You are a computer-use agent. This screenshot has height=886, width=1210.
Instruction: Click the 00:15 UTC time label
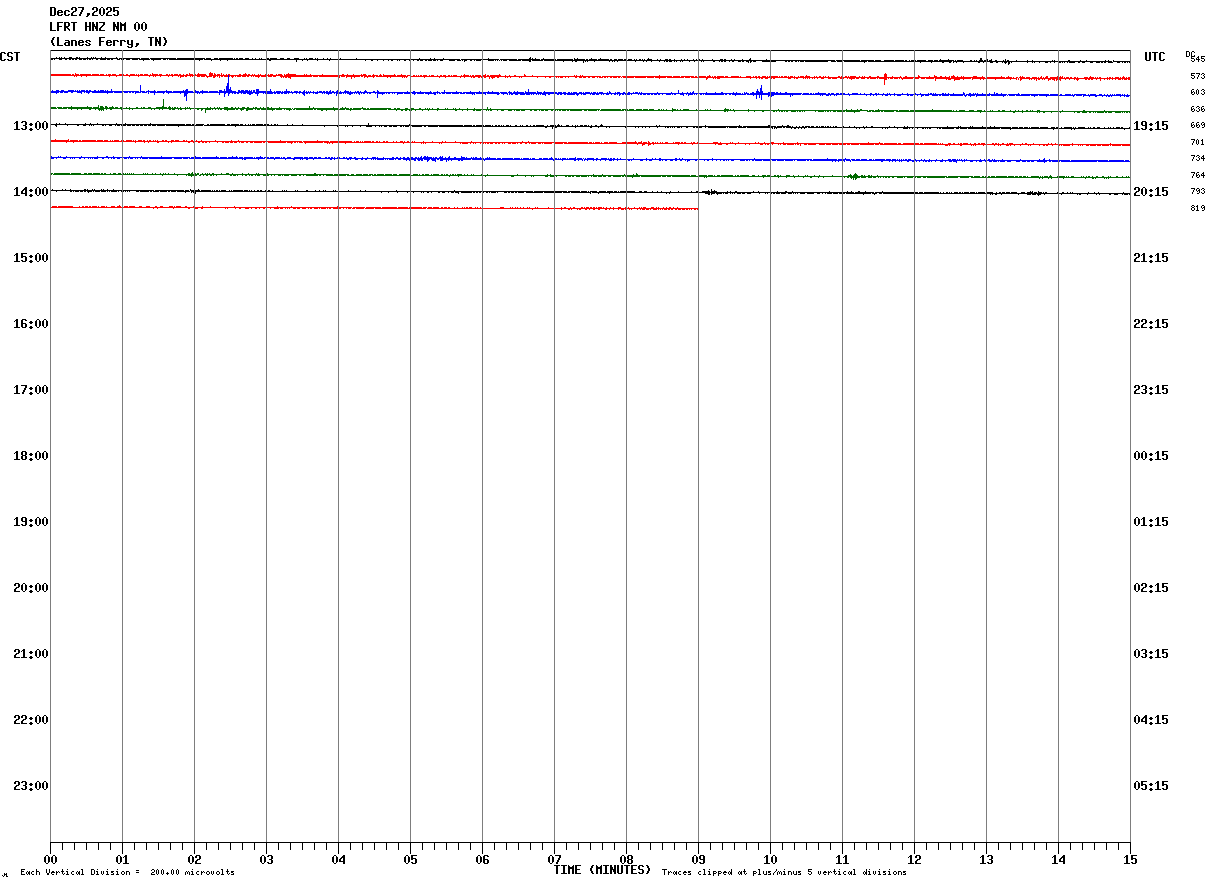pos(1151,456)
